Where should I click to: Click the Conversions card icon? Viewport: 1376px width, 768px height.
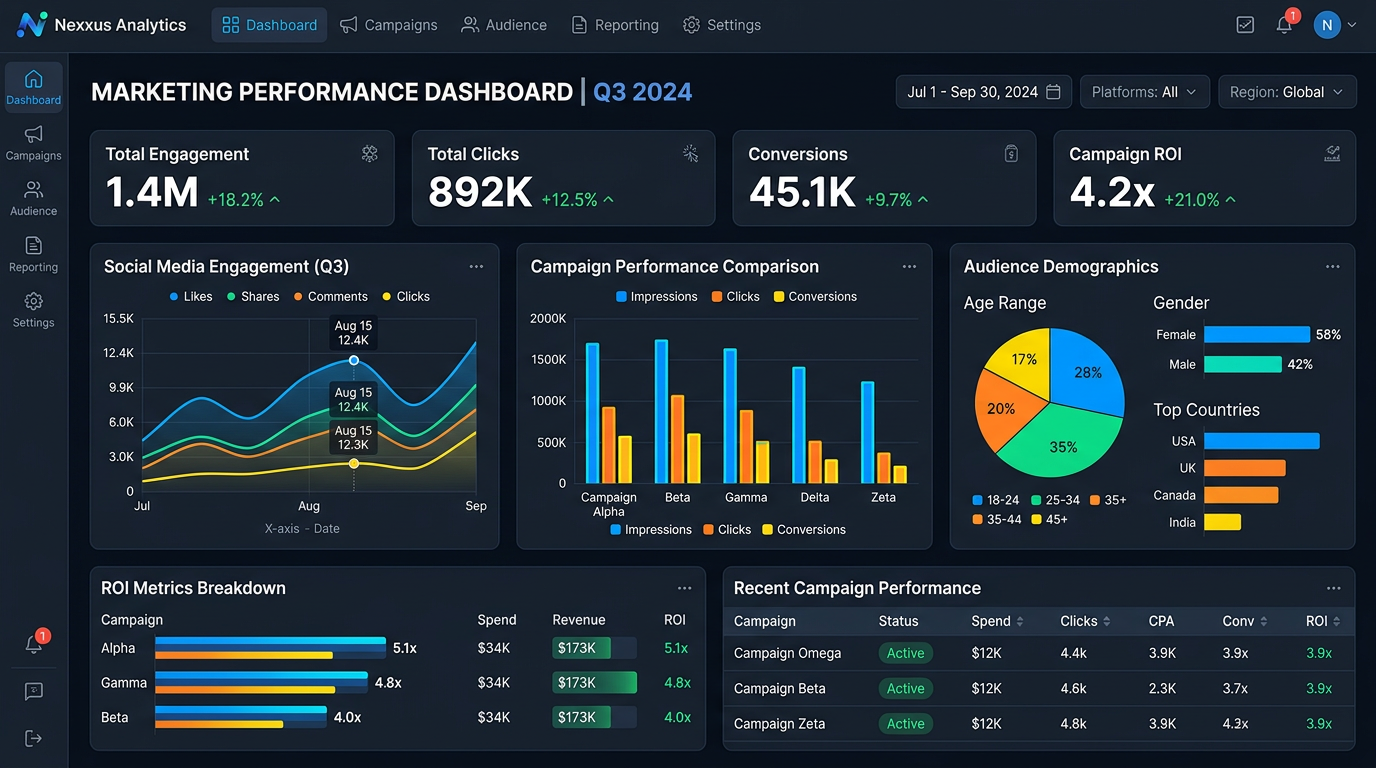[1011, 153]
